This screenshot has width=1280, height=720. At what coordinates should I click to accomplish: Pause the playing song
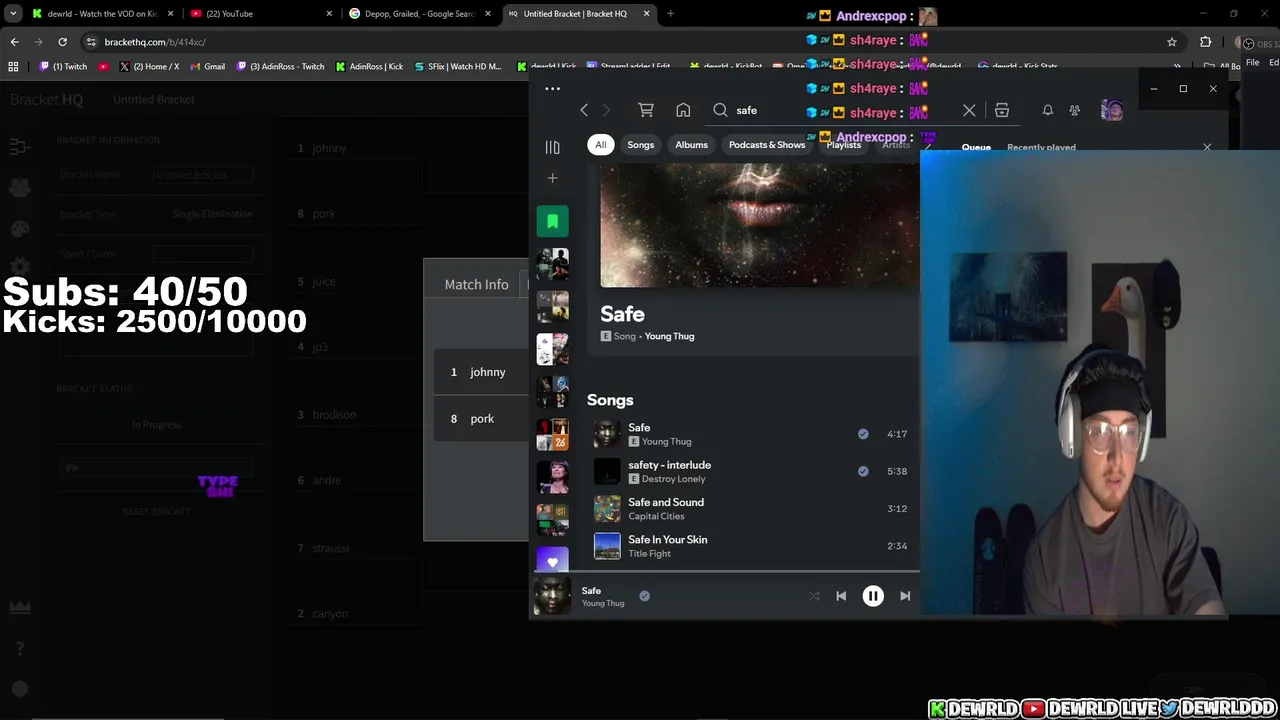coord(873,596)
